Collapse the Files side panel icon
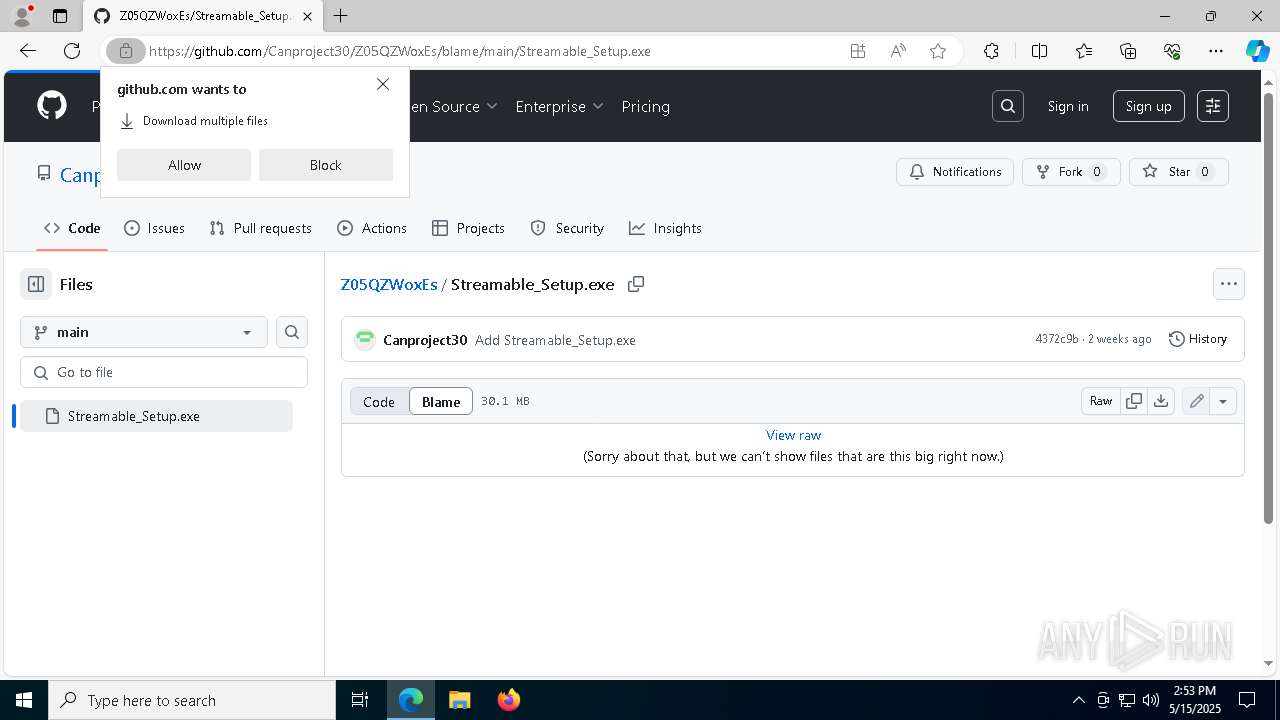The width and height of the screenshot is (1280, 720). coord(36,284)
